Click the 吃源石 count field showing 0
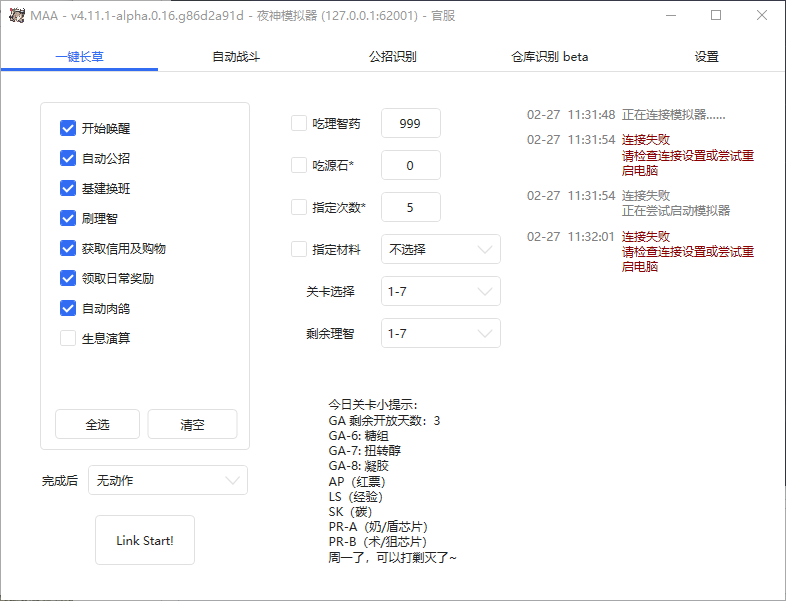Viewport: 786px width, 601px height. (x=411, y=165)
